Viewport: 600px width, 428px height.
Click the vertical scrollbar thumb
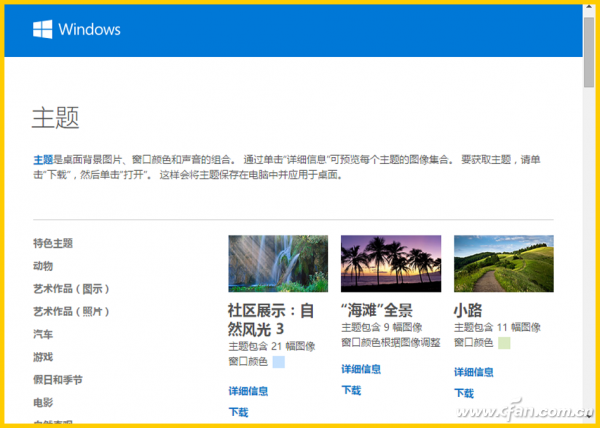(x=589, y=52)
